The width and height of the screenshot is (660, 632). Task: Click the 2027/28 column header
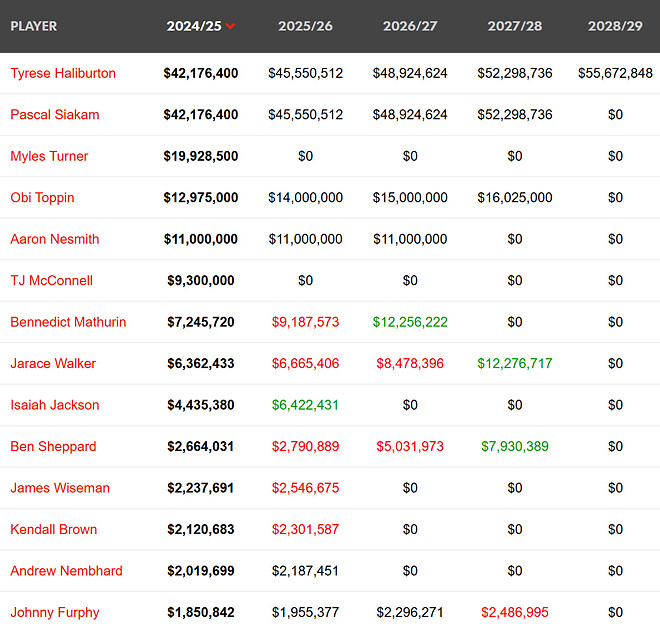coord(515,26)
